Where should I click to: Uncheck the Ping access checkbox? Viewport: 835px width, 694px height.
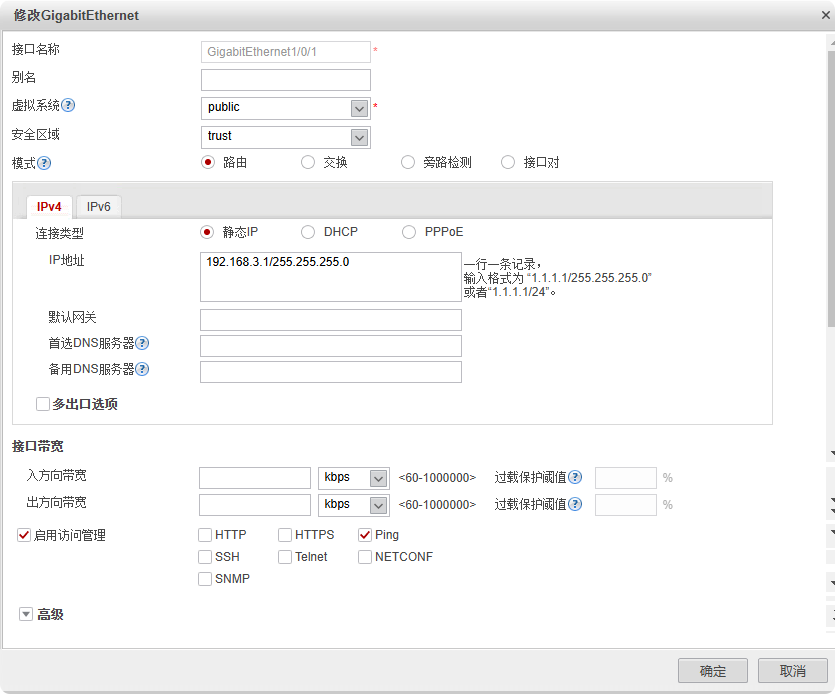coord(366,535)
